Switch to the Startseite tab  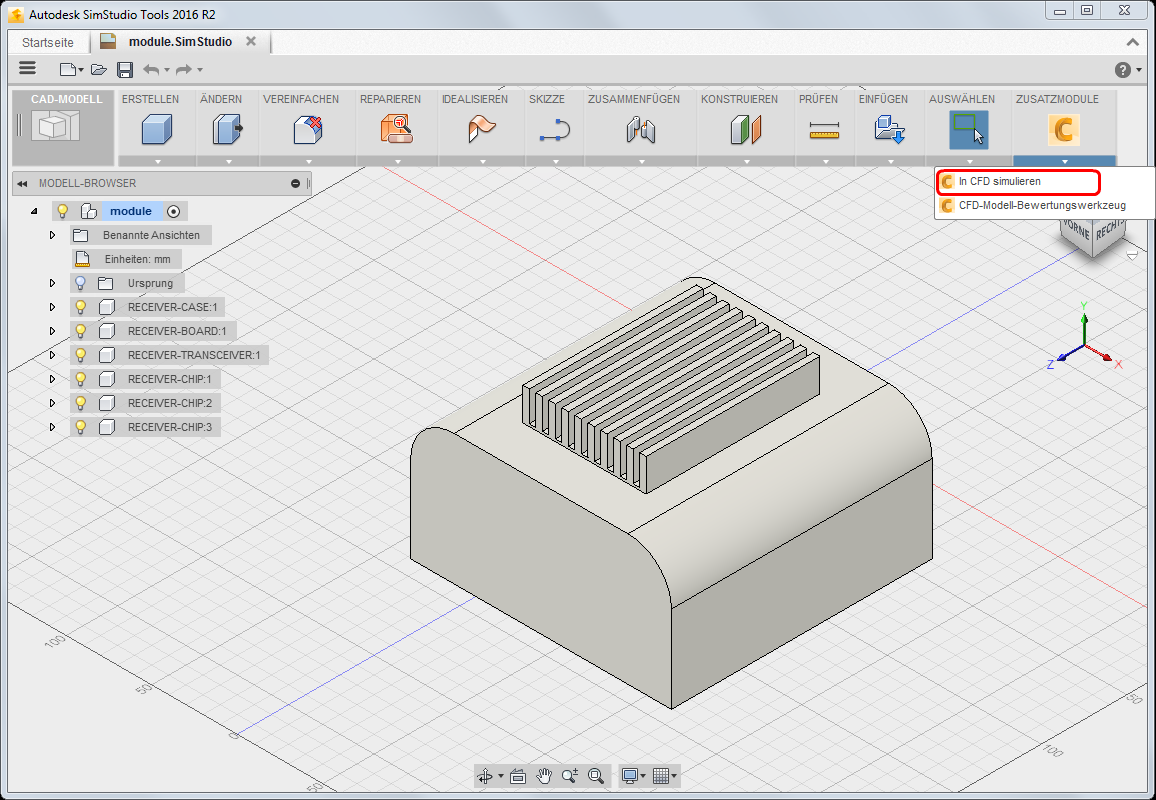click(48, 42)
